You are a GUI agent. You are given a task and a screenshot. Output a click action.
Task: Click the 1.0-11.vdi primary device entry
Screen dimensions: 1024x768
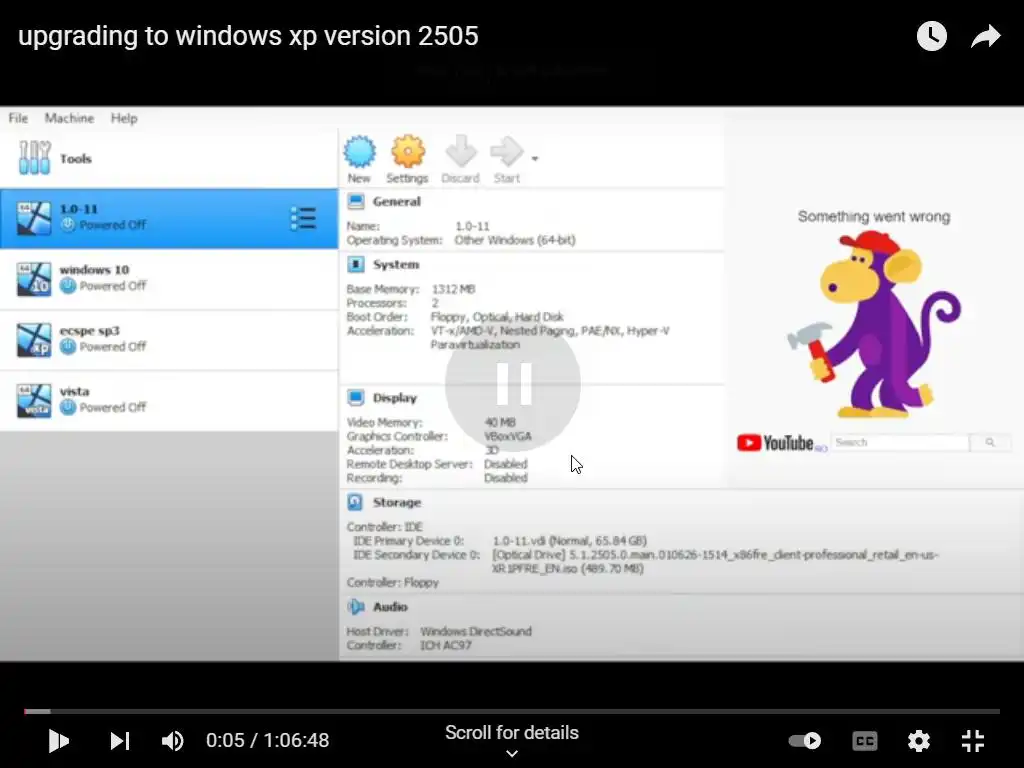[x=569, y=541]
